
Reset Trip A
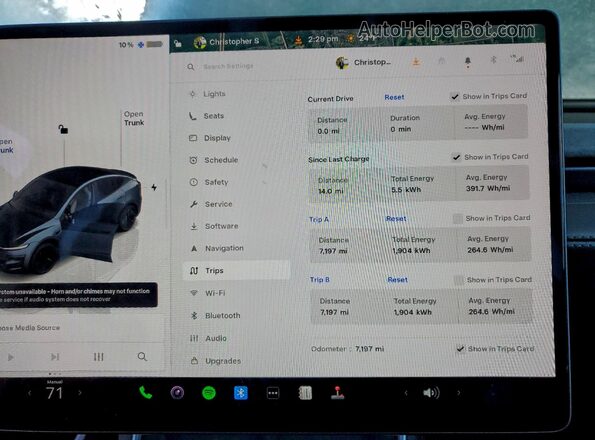pyautogui.click(x=396, y=218)
